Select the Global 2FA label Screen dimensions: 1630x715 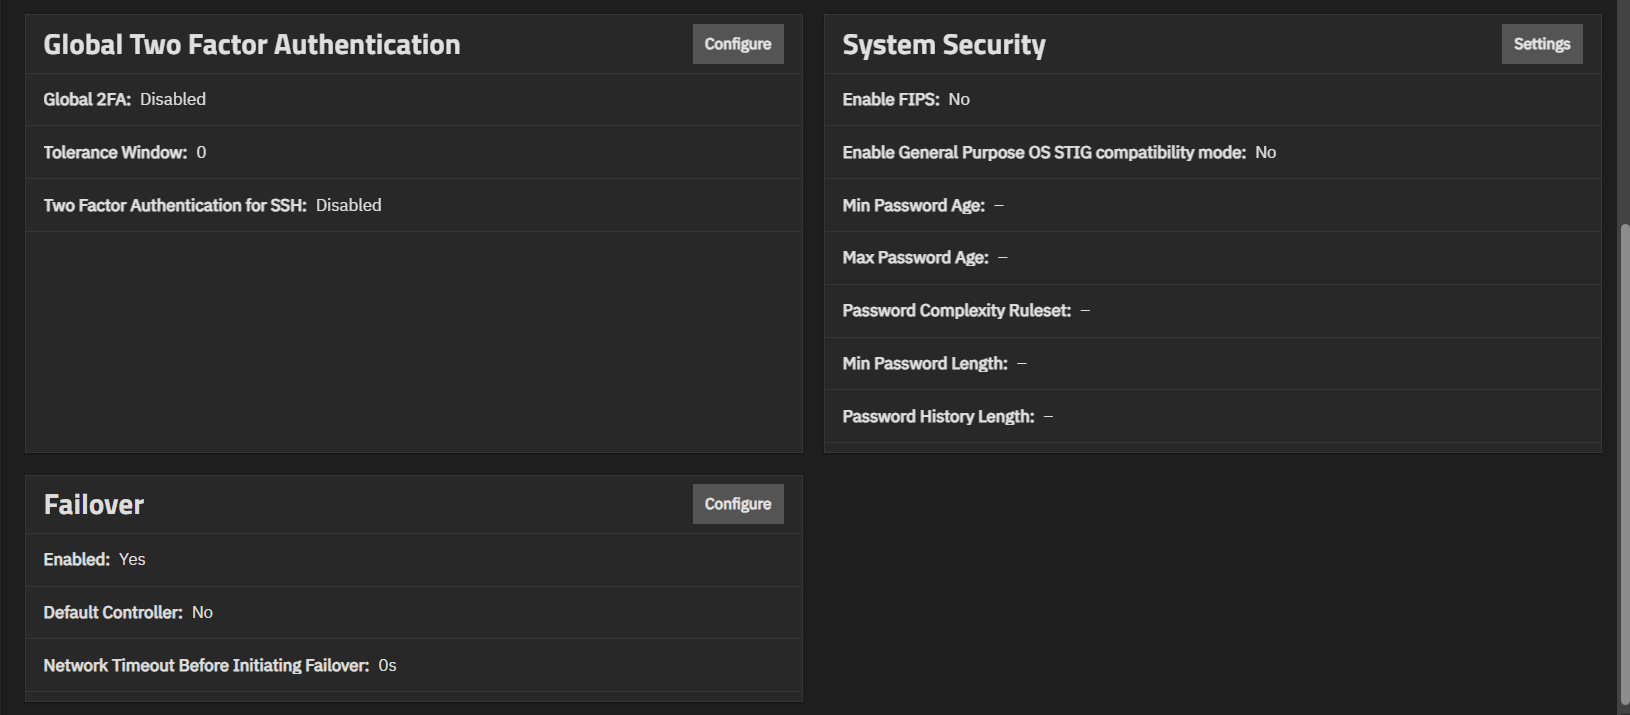click(x=87, y=99)
